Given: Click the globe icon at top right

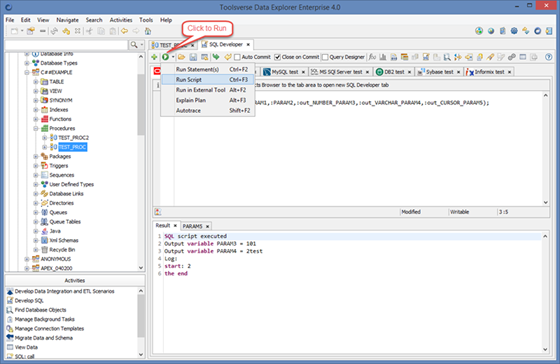Looking at the screenshot, I should (491, 31).
